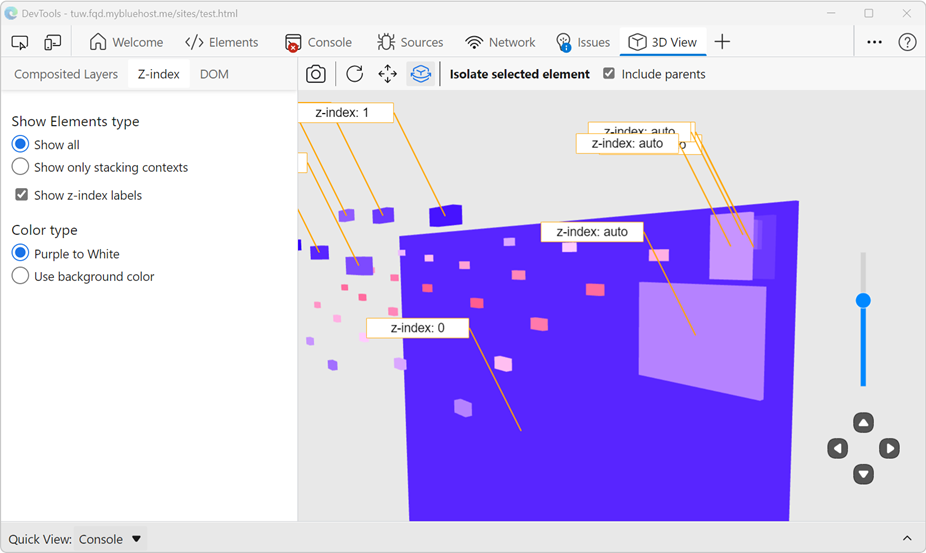
Task: Take a snapshot with the camera icon
Action: (316, 74)
